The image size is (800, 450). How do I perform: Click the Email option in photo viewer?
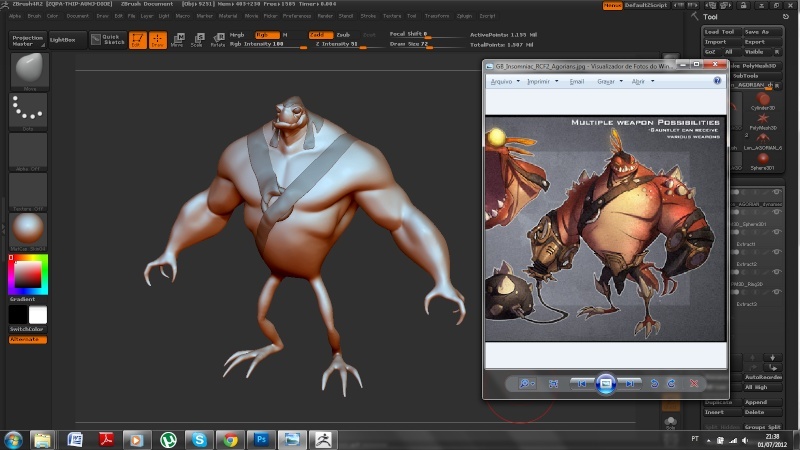pyautogui.click(x=577, y=81)
